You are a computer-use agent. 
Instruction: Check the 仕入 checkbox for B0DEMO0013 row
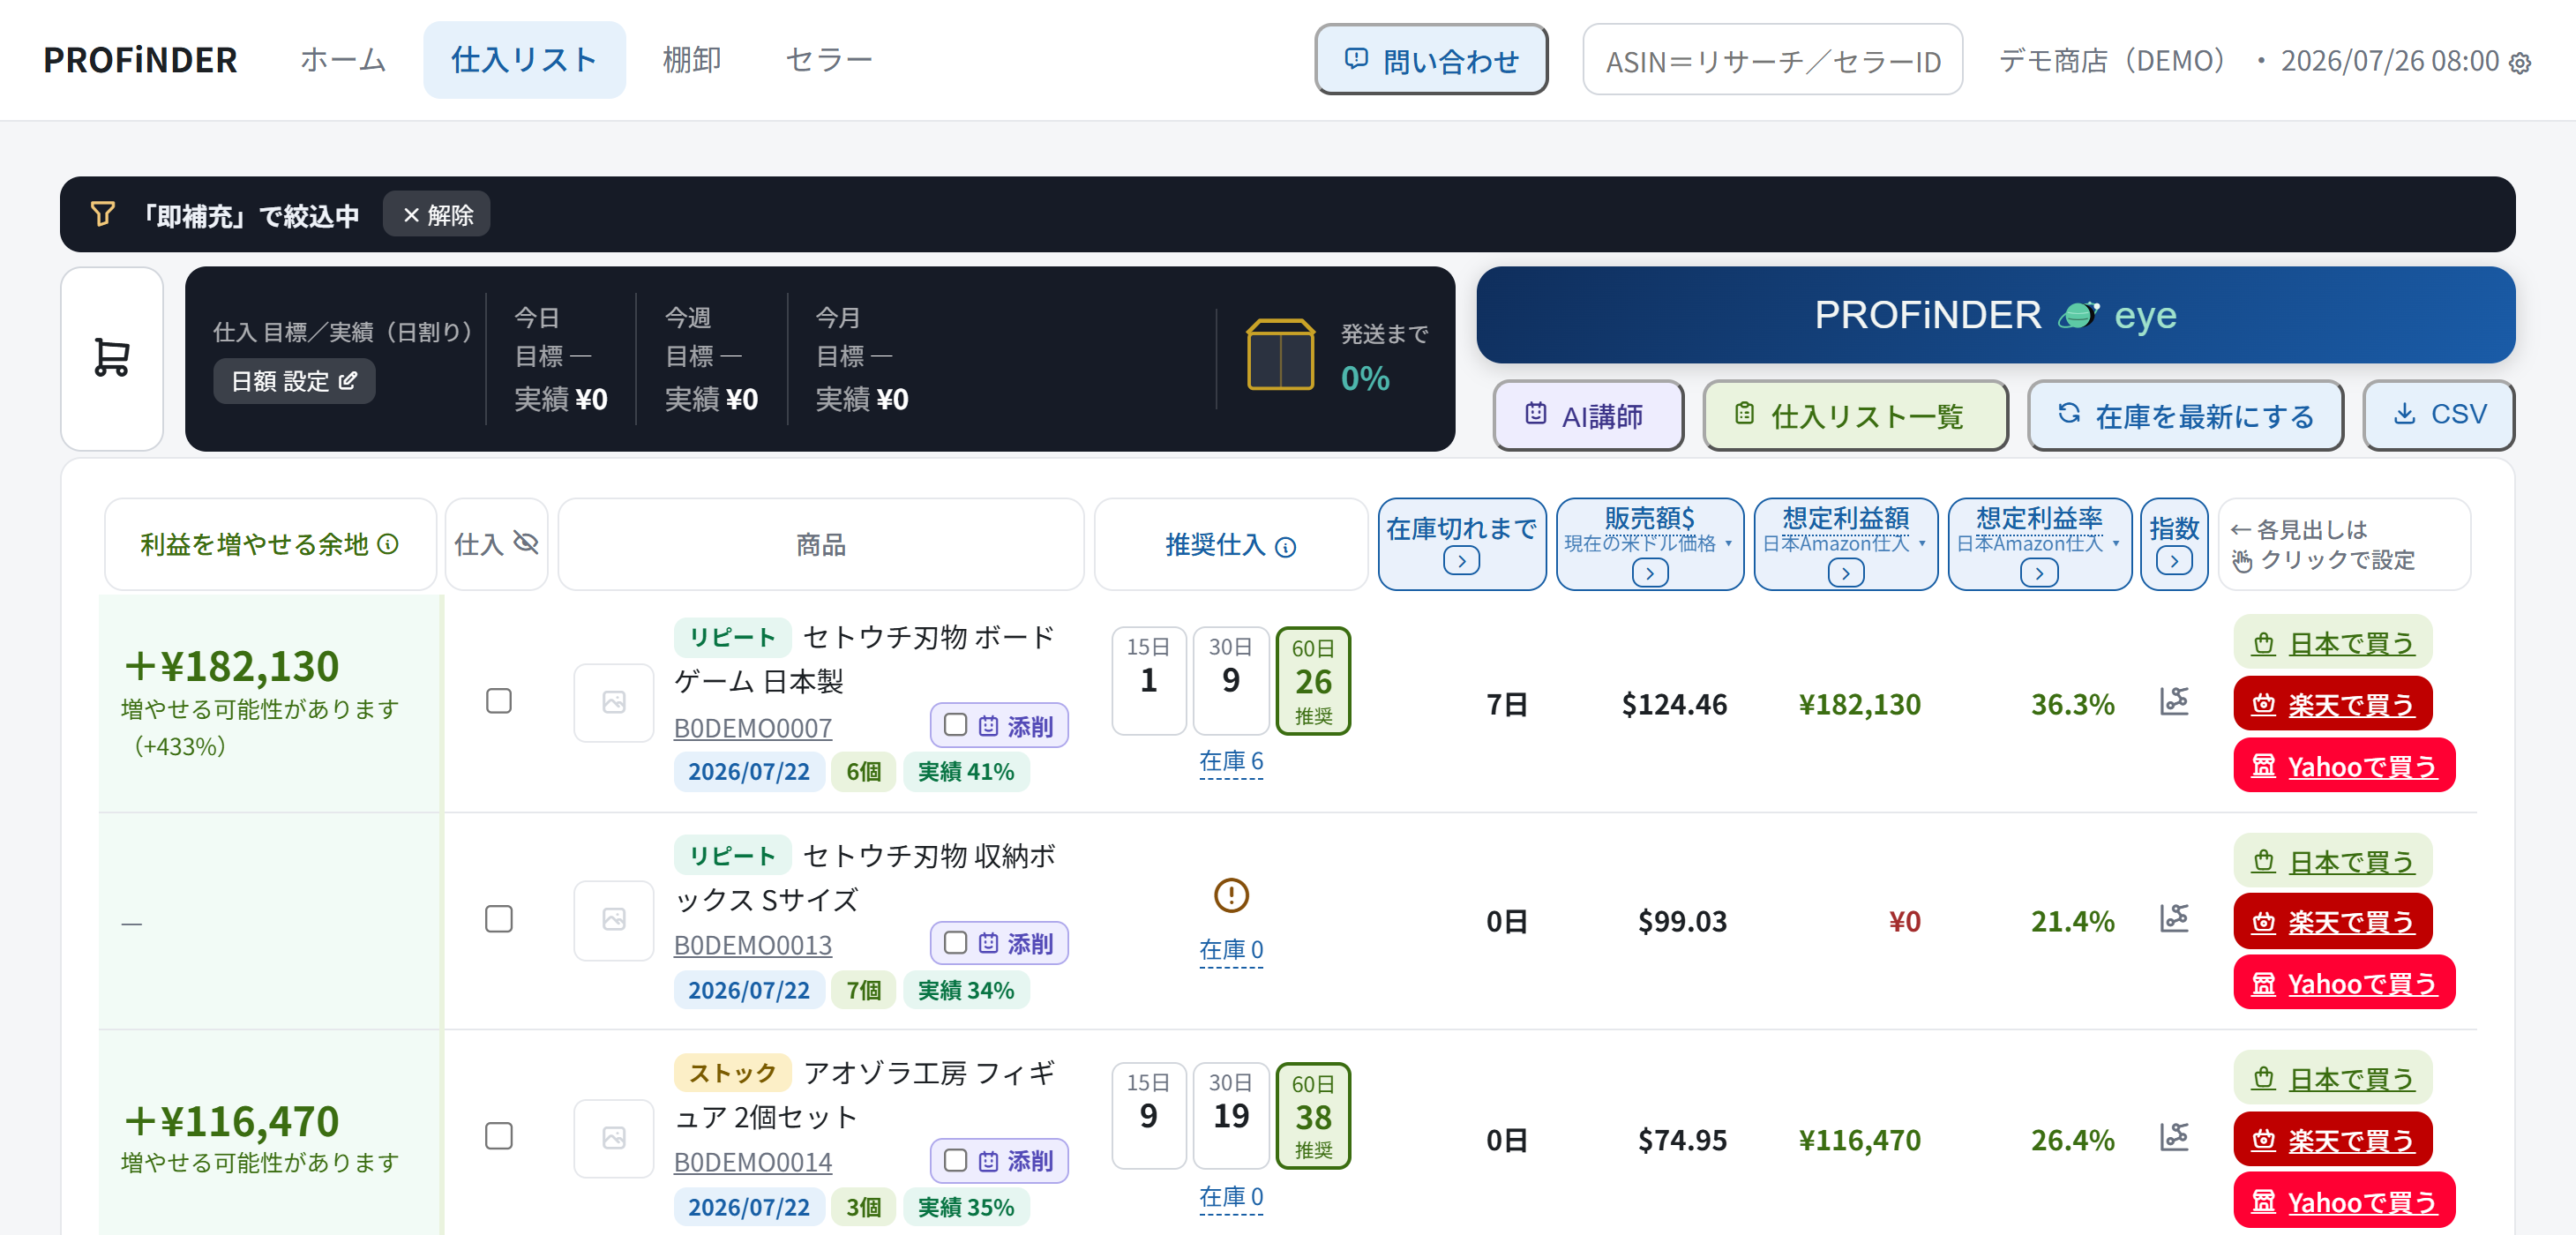[x=499, y=919]
